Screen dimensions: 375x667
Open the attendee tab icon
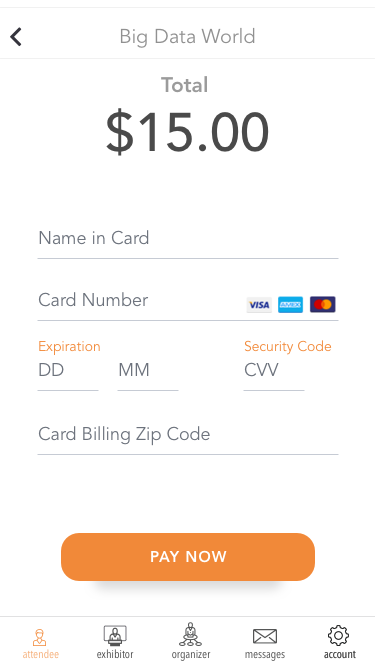tap(40, 637)
